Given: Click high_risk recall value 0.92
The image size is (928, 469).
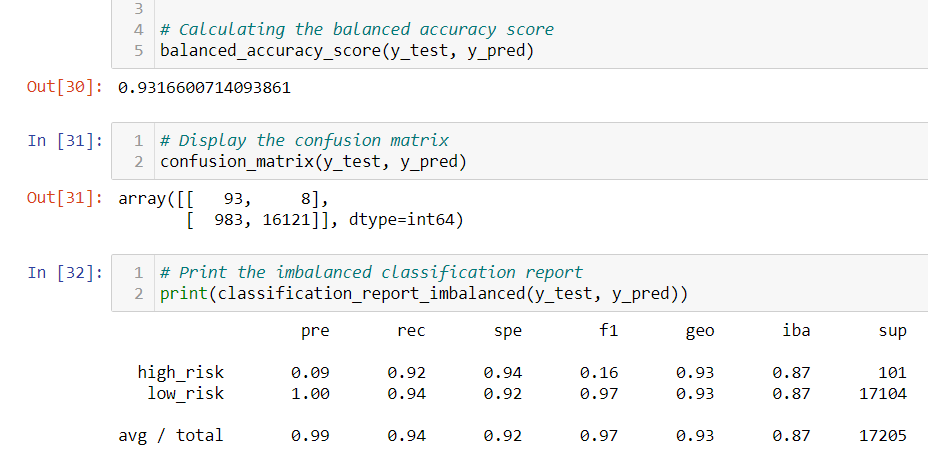Looking at the screenshot, I should tap(407, 373).
